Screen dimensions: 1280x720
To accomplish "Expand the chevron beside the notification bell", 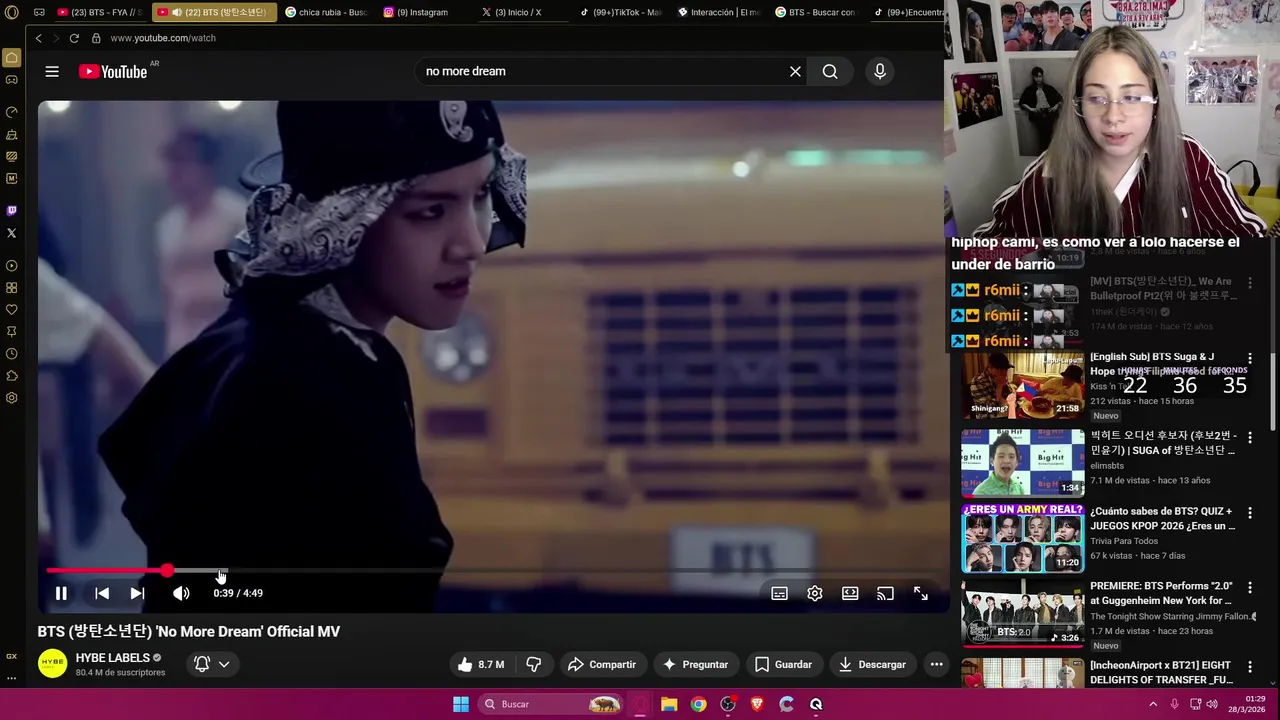I will click(x=224, y=664).
